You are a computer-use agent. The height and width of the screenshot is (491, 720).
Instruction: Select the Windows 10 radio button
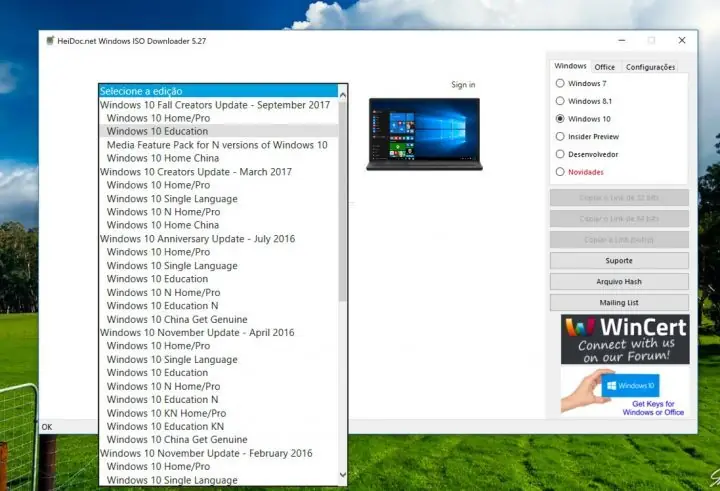pyautogui.click(x=560, y=119)
